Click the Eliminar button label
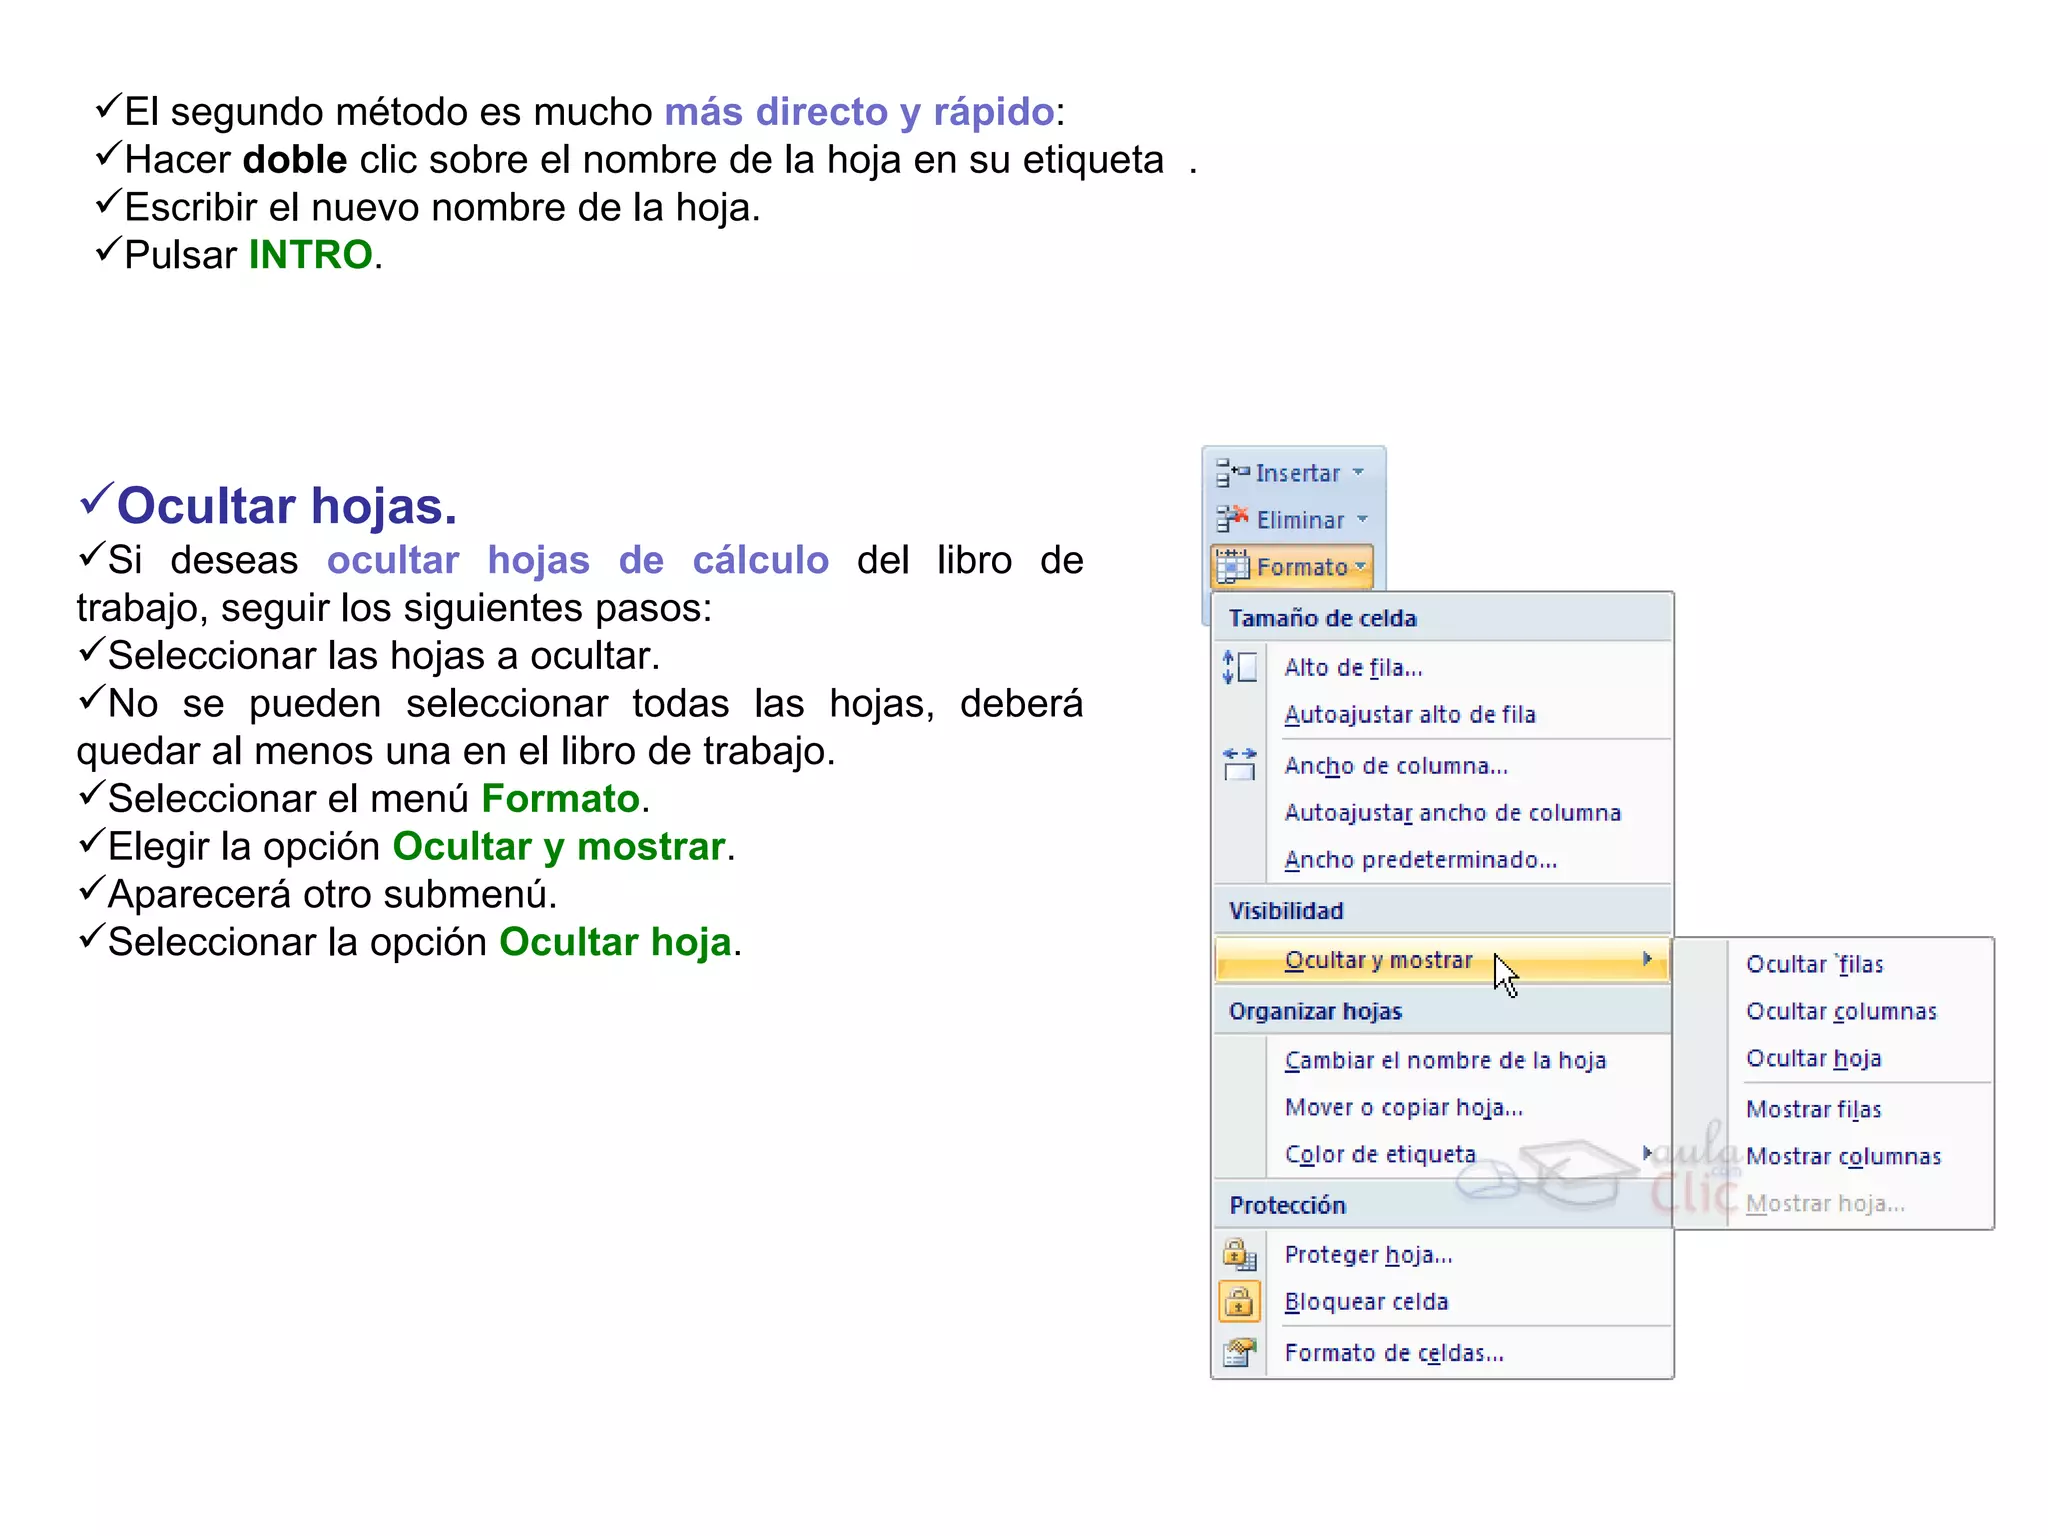Image resolution: width=2048 pixels, height=1536 pixels. [x=1300, y=520]
